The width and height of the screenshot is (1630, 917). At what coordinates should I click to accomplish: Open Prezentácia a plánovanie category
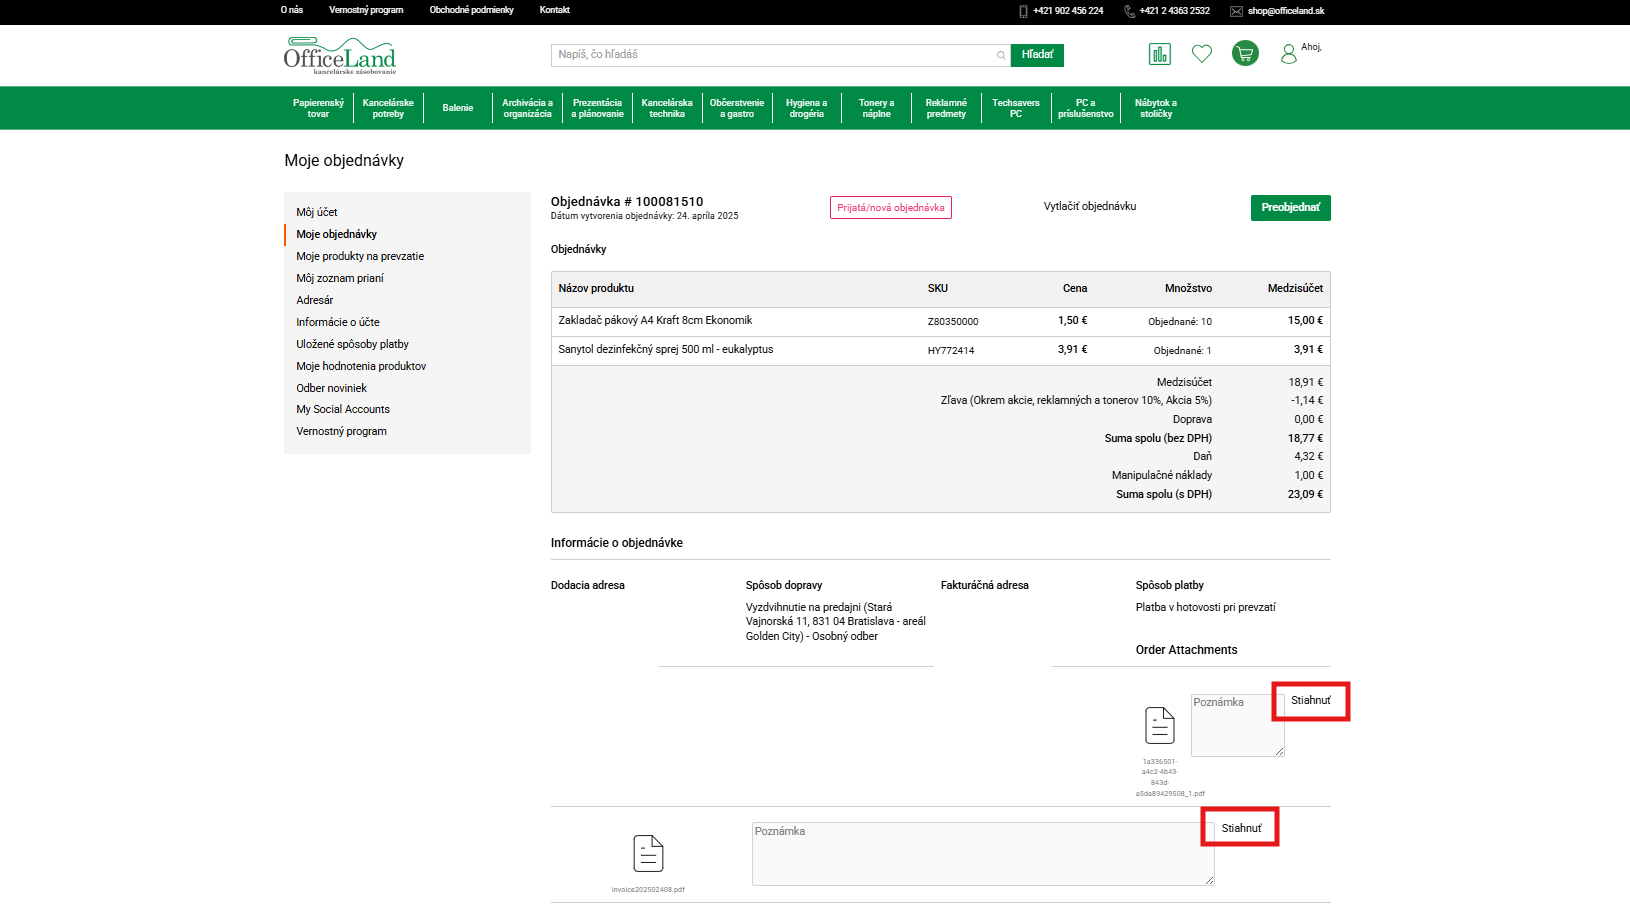click(x=597, y=108)
